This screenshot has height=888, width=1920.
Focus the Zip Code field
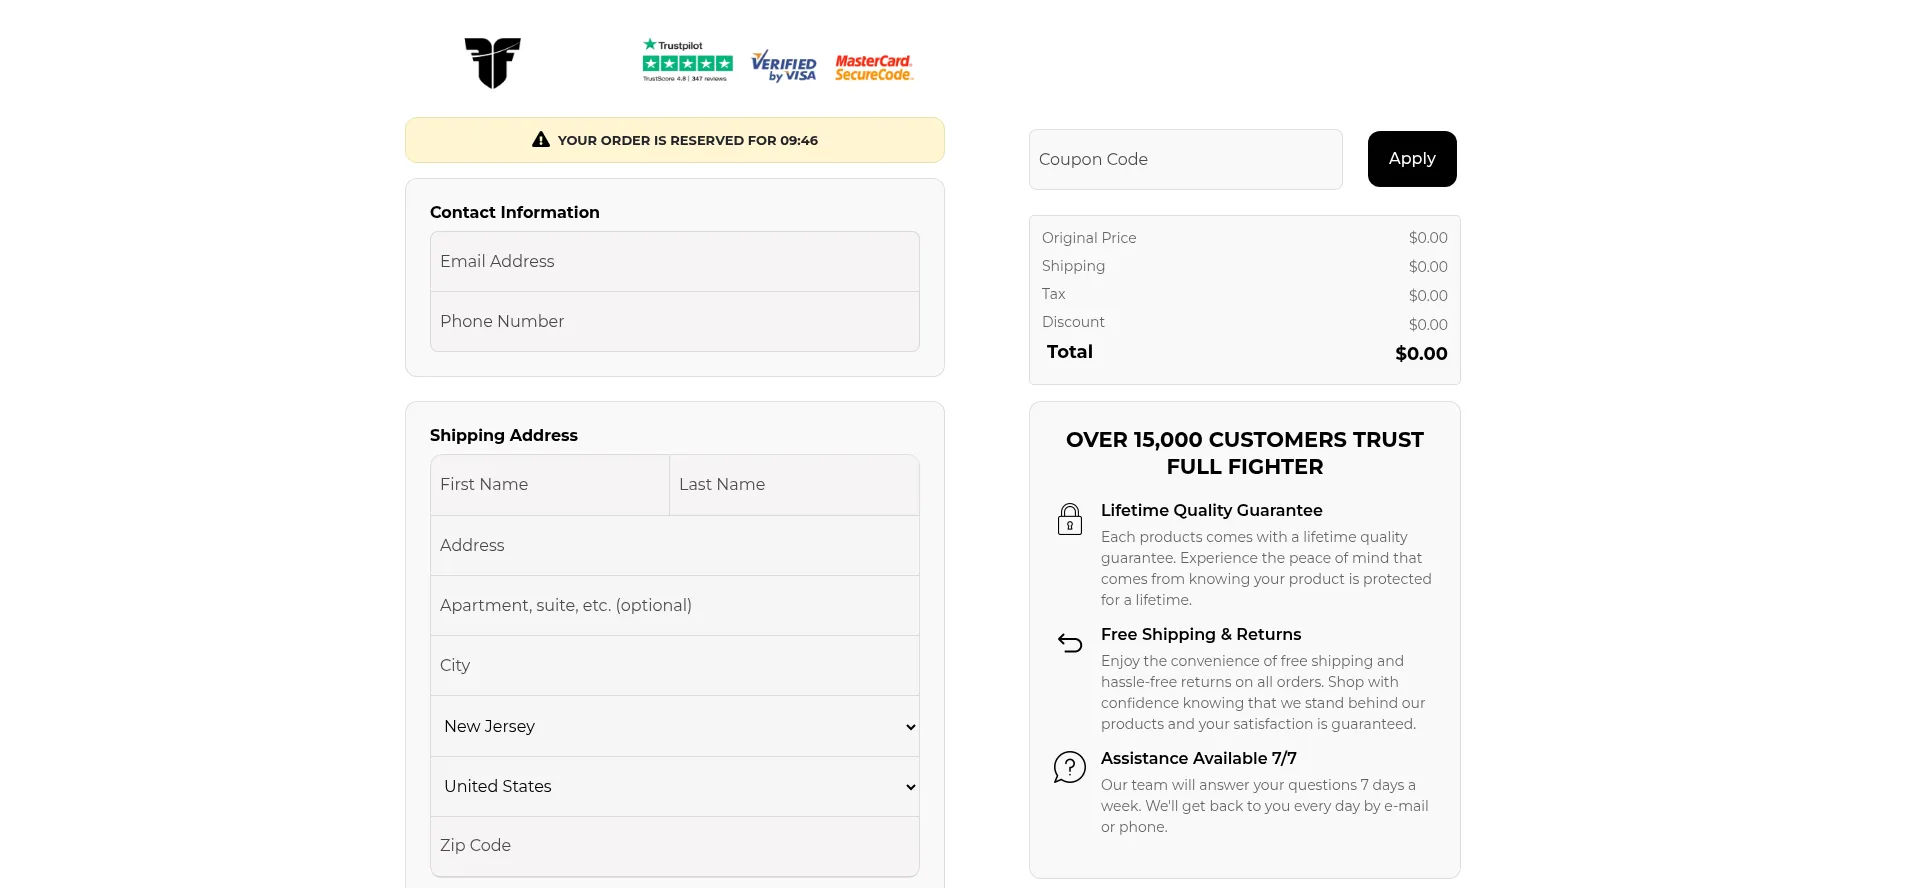click(675, 846)
